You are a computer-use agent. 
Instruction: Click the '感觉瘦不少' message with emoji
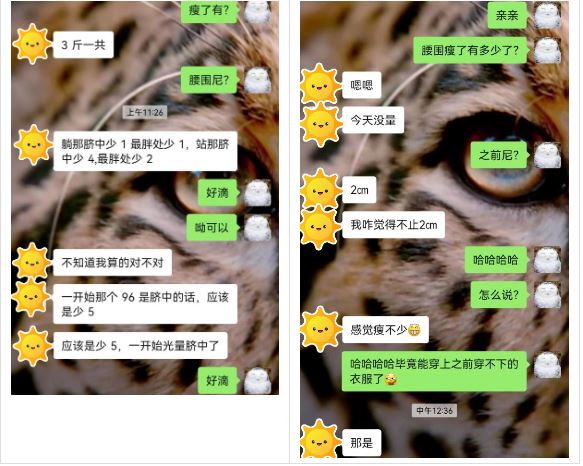(385, 330)
